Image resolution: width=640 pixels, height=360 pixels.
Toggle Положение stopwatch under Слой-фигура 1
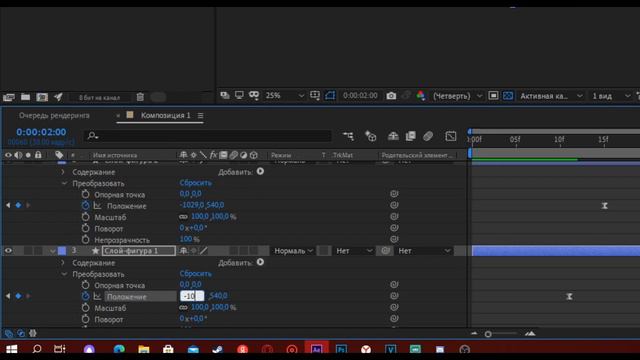tap(85, 296)
